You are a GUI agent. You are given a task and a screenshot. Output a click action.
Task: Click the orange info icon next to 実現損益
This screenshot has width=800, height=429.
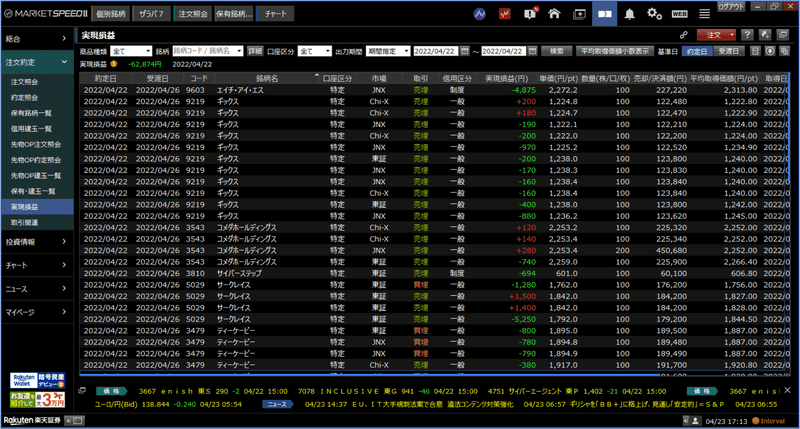click(114, 64)
